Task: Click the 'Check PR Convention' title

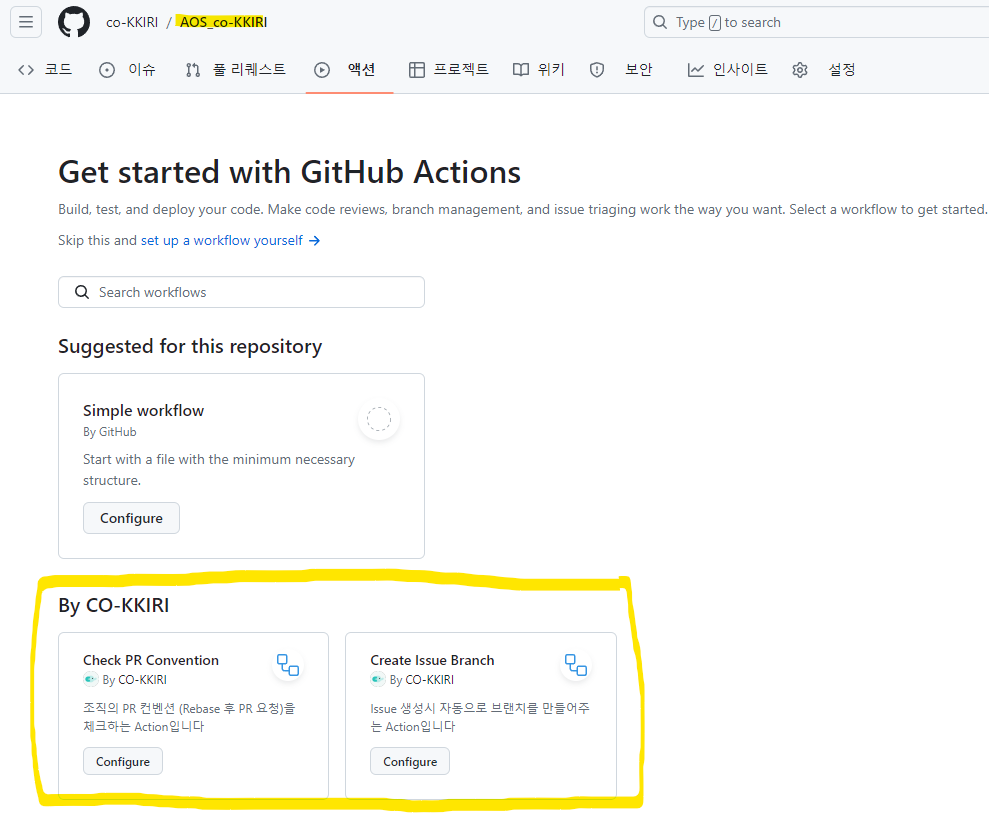Action: (x=151, y=660)
